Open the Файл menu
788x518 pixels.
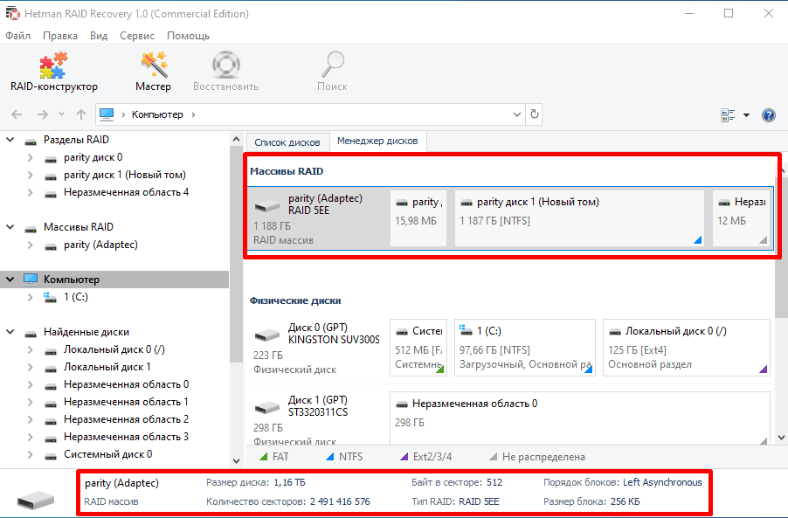point(18,36)
